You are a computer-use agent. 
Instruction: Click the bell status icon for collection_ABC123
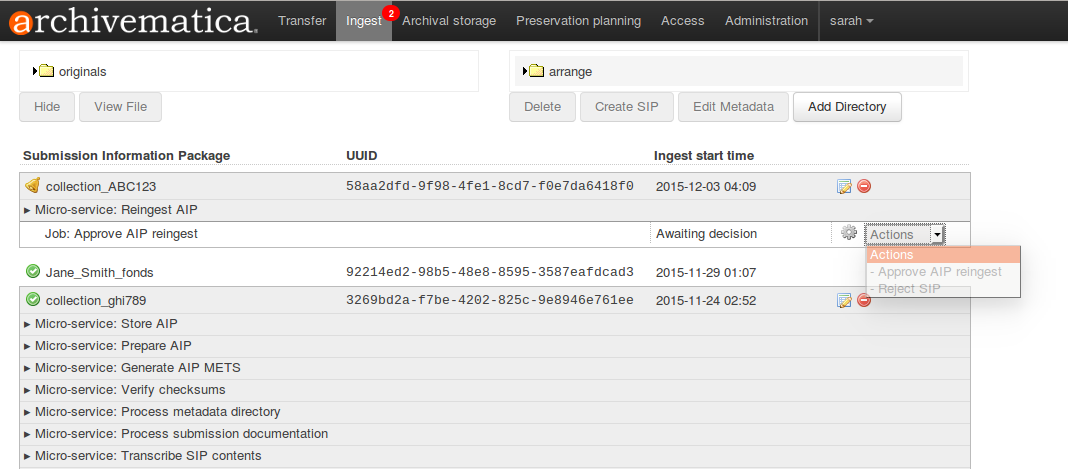33,186
